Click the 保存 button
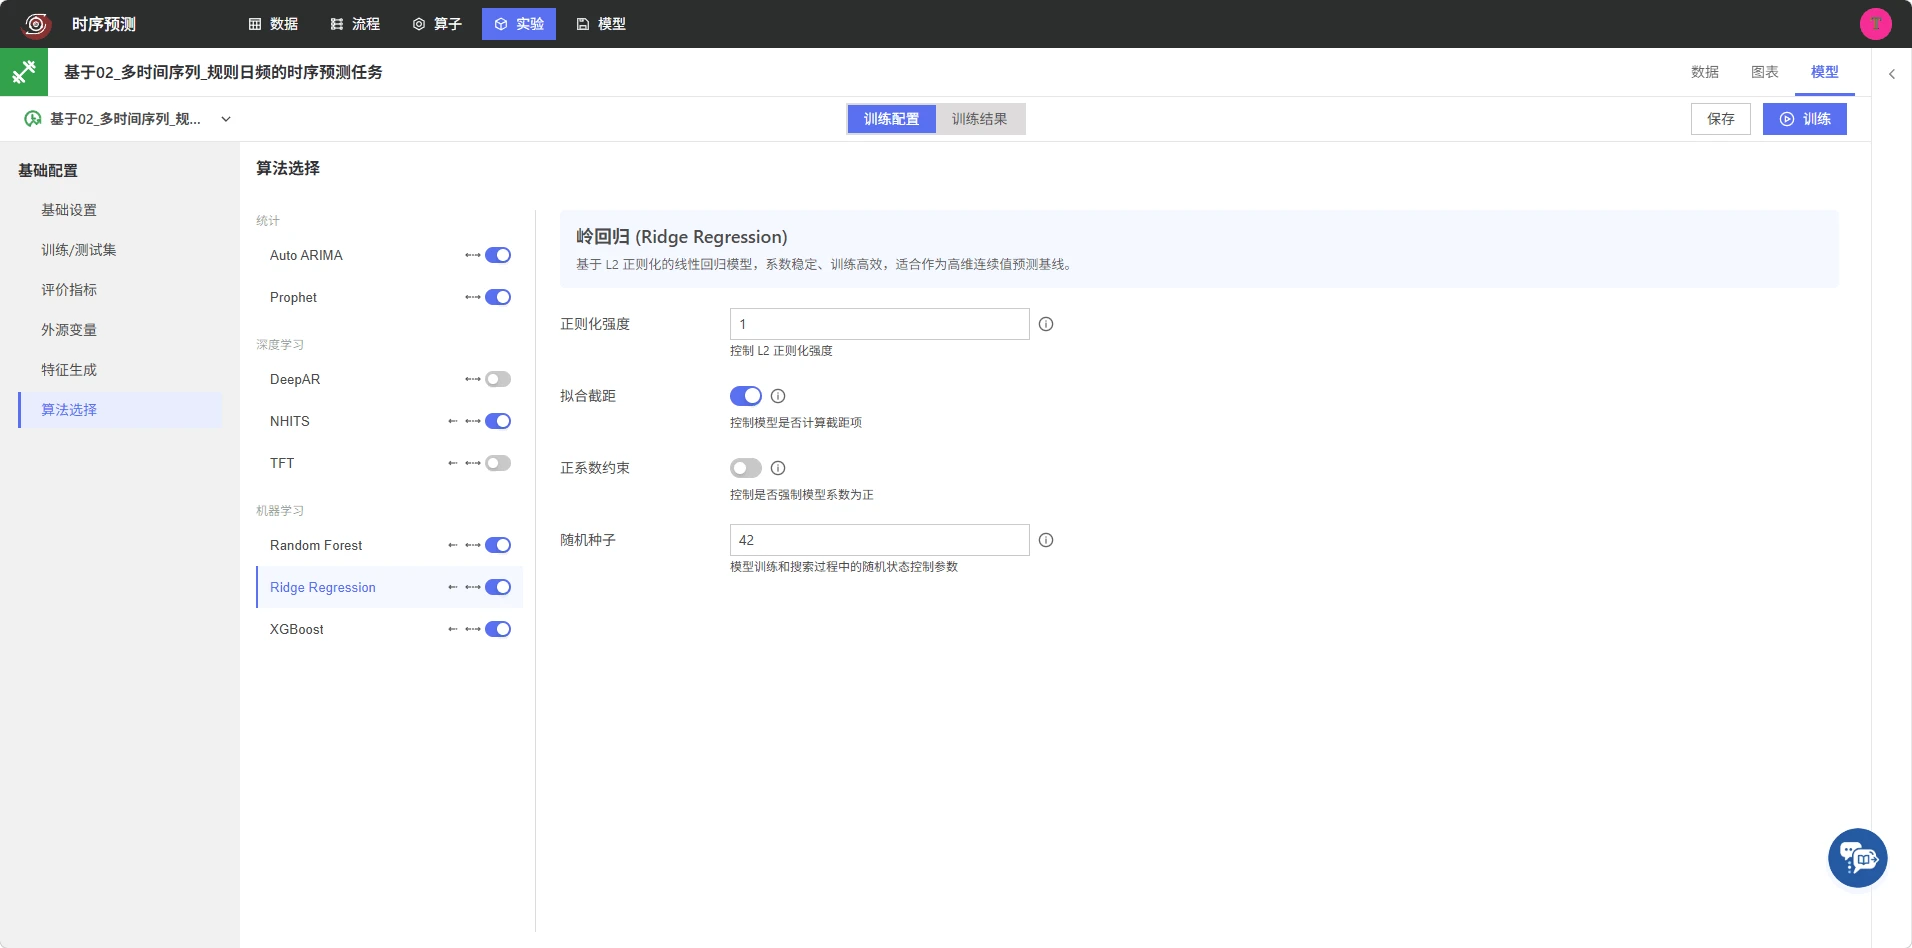Image resolution: width=1912 pixels, height=948 pixels. 1721,119
